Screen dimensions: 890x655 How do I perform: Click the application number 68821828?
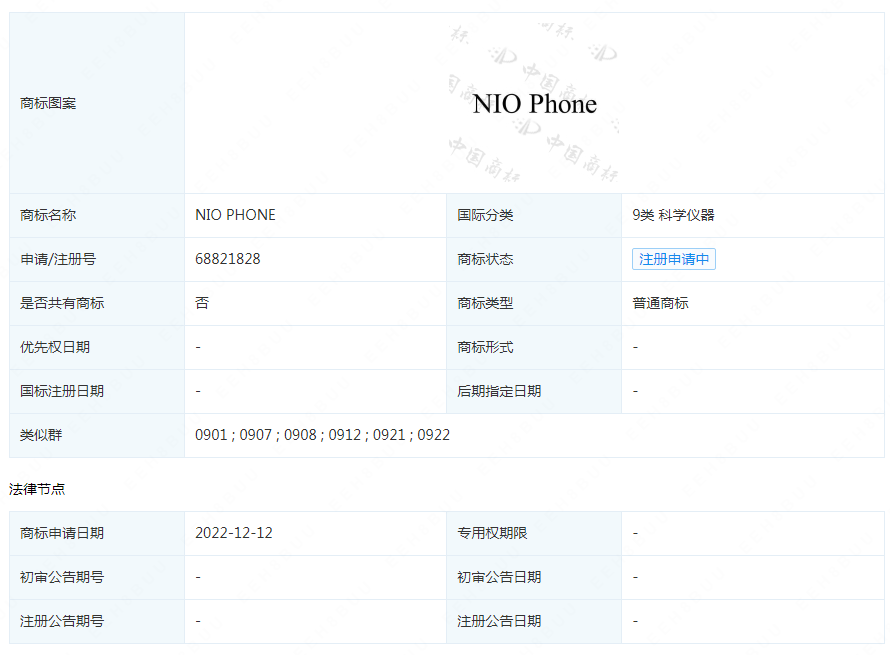click(x=228, y=259)
